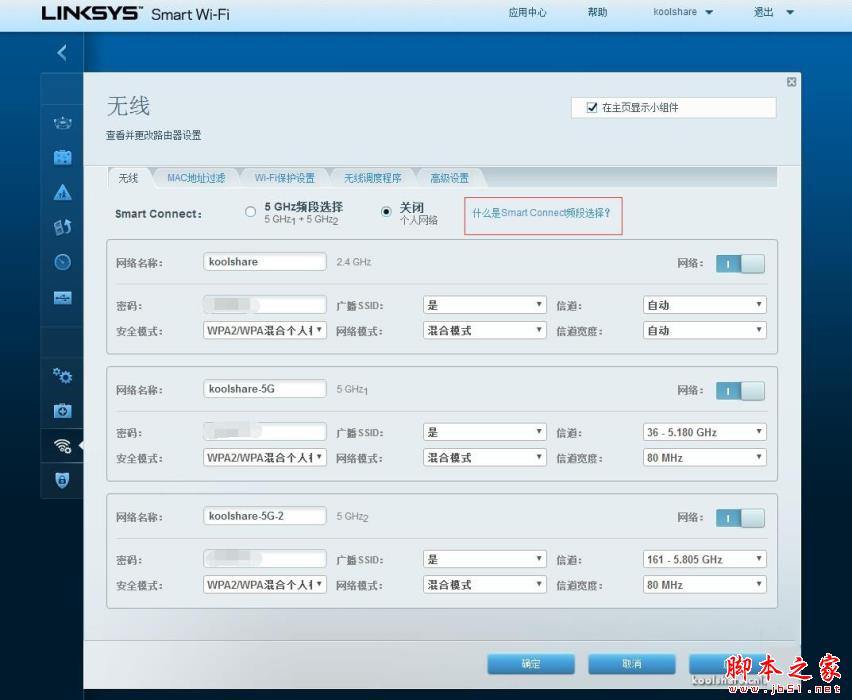Open broadcast SSID dropdown for 2.4 GHz

click(485, 305)
